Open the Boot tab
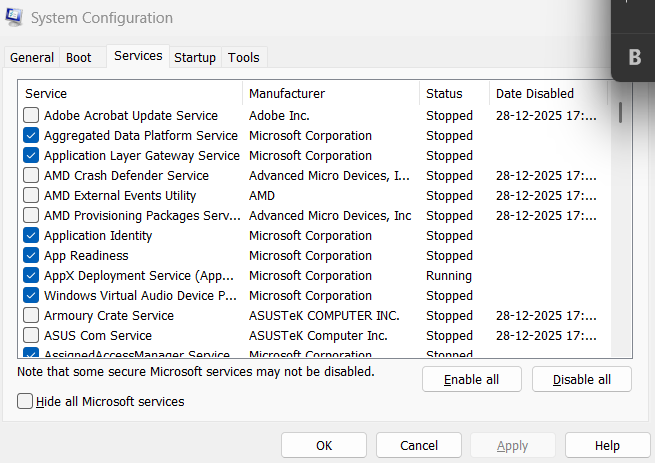This screenshot has width=655, height=463. (78, 58)
